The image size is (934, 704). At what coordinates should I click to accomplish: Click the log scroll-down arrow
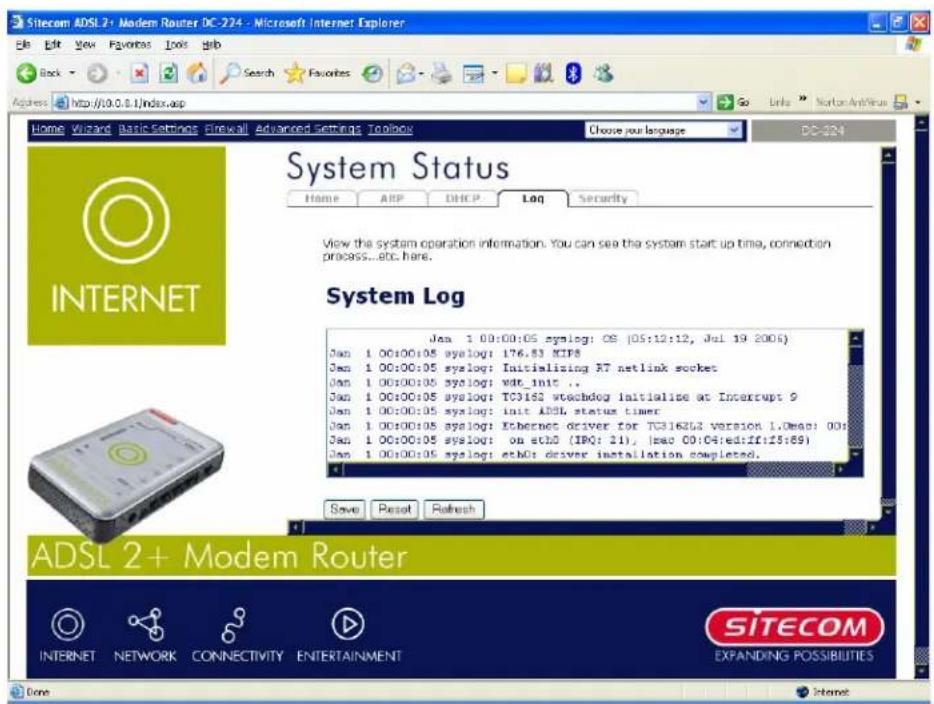point(855,455)
